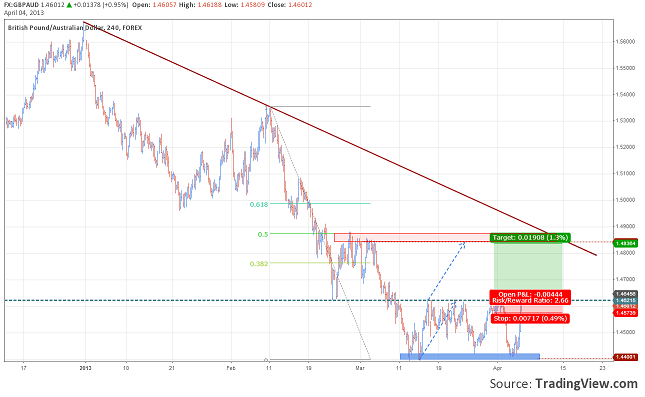Click the 1.45000 price axis label
Screen dimensions: 645x397
tap(626, 332)
